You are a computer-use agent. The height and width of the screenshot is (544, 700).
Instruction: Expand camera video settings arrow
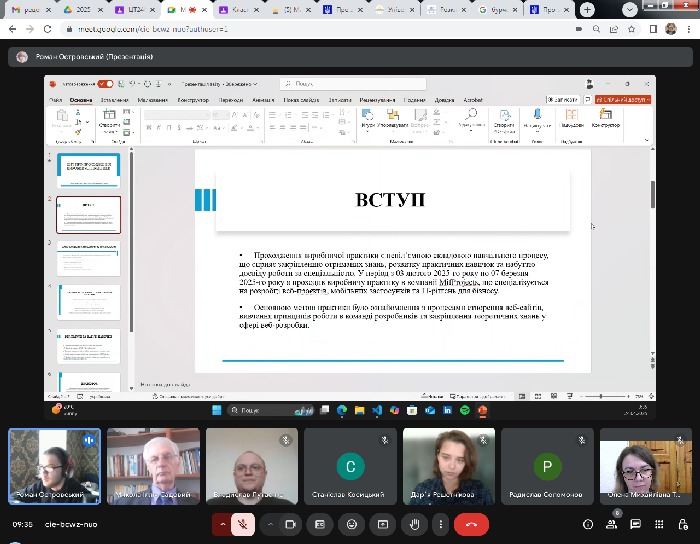[270, 524]
